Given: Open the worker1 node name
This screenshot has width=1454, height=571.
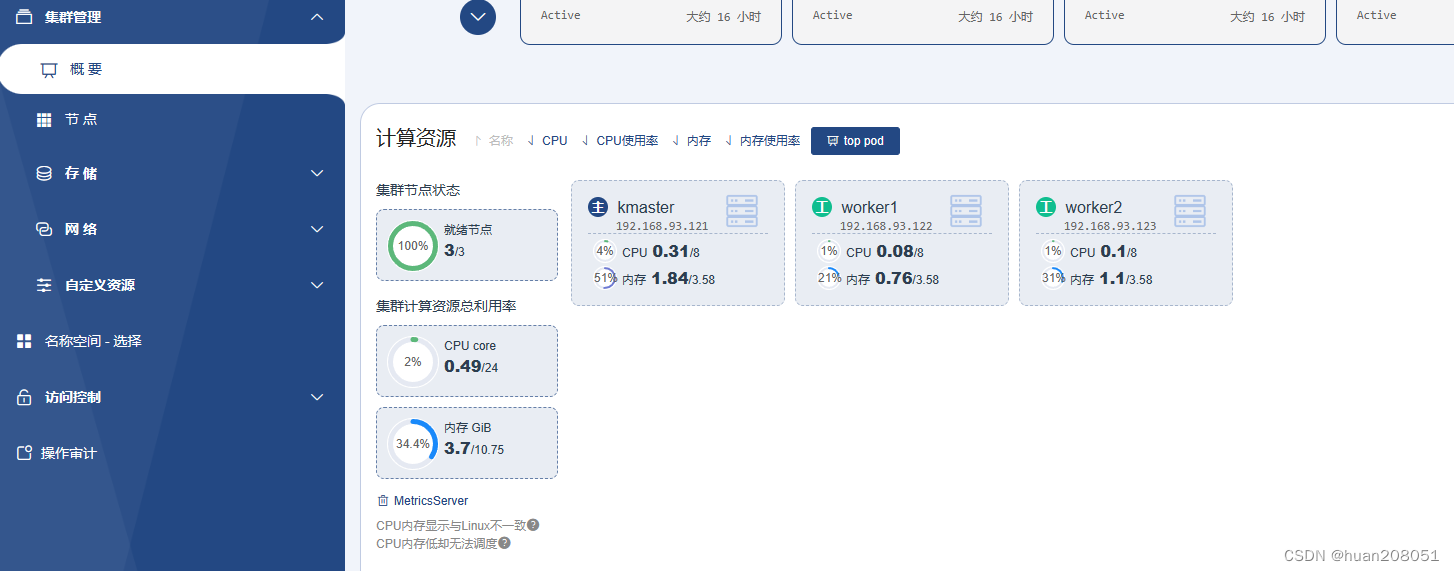Looking at the screenshot, I should (x=870, y=207).
